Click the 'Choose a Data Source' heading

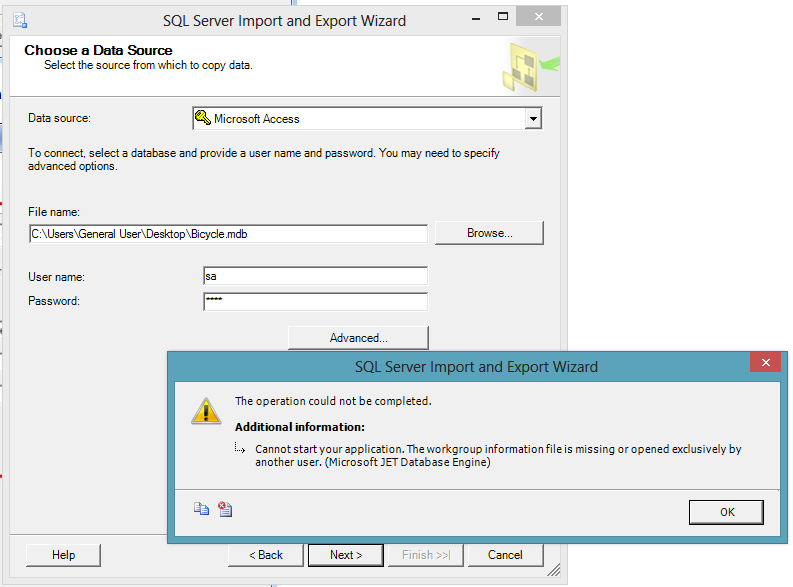coord(98,51)
